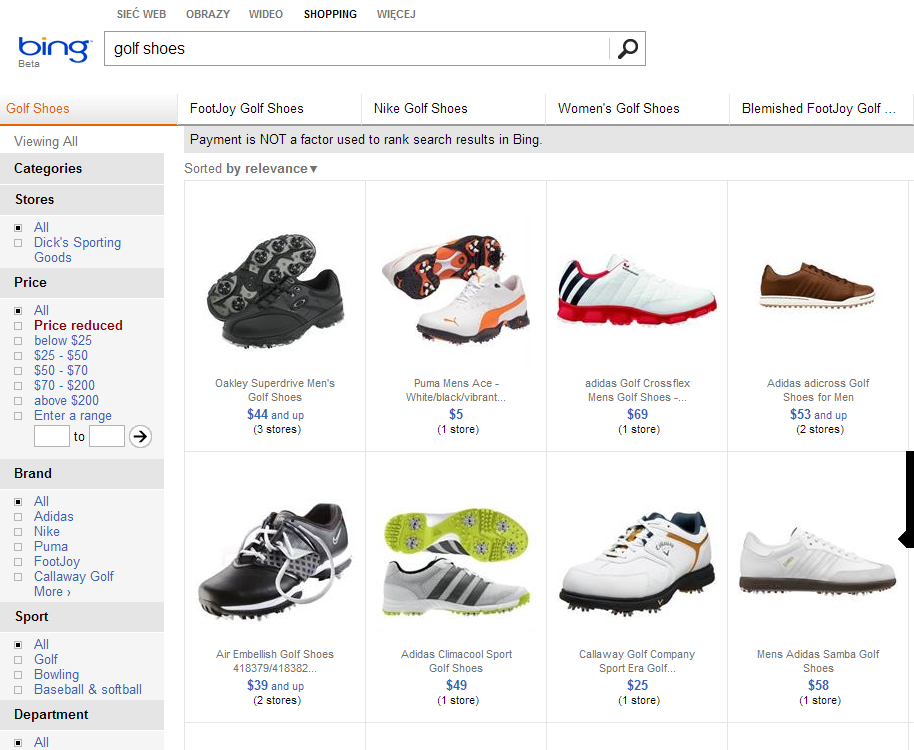Open the Oakley Superdrive Men's Golf Shoes listing
Screen dimensions: 914x750
point(274,390)
